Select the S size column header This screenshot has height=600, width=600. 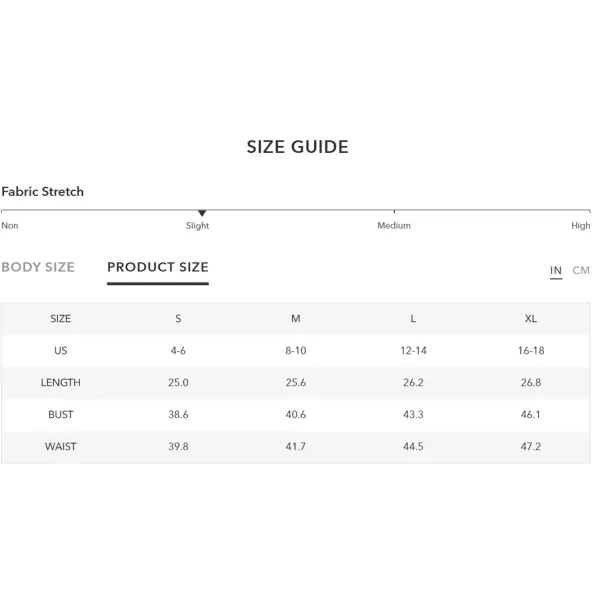[x=178, y=319]
